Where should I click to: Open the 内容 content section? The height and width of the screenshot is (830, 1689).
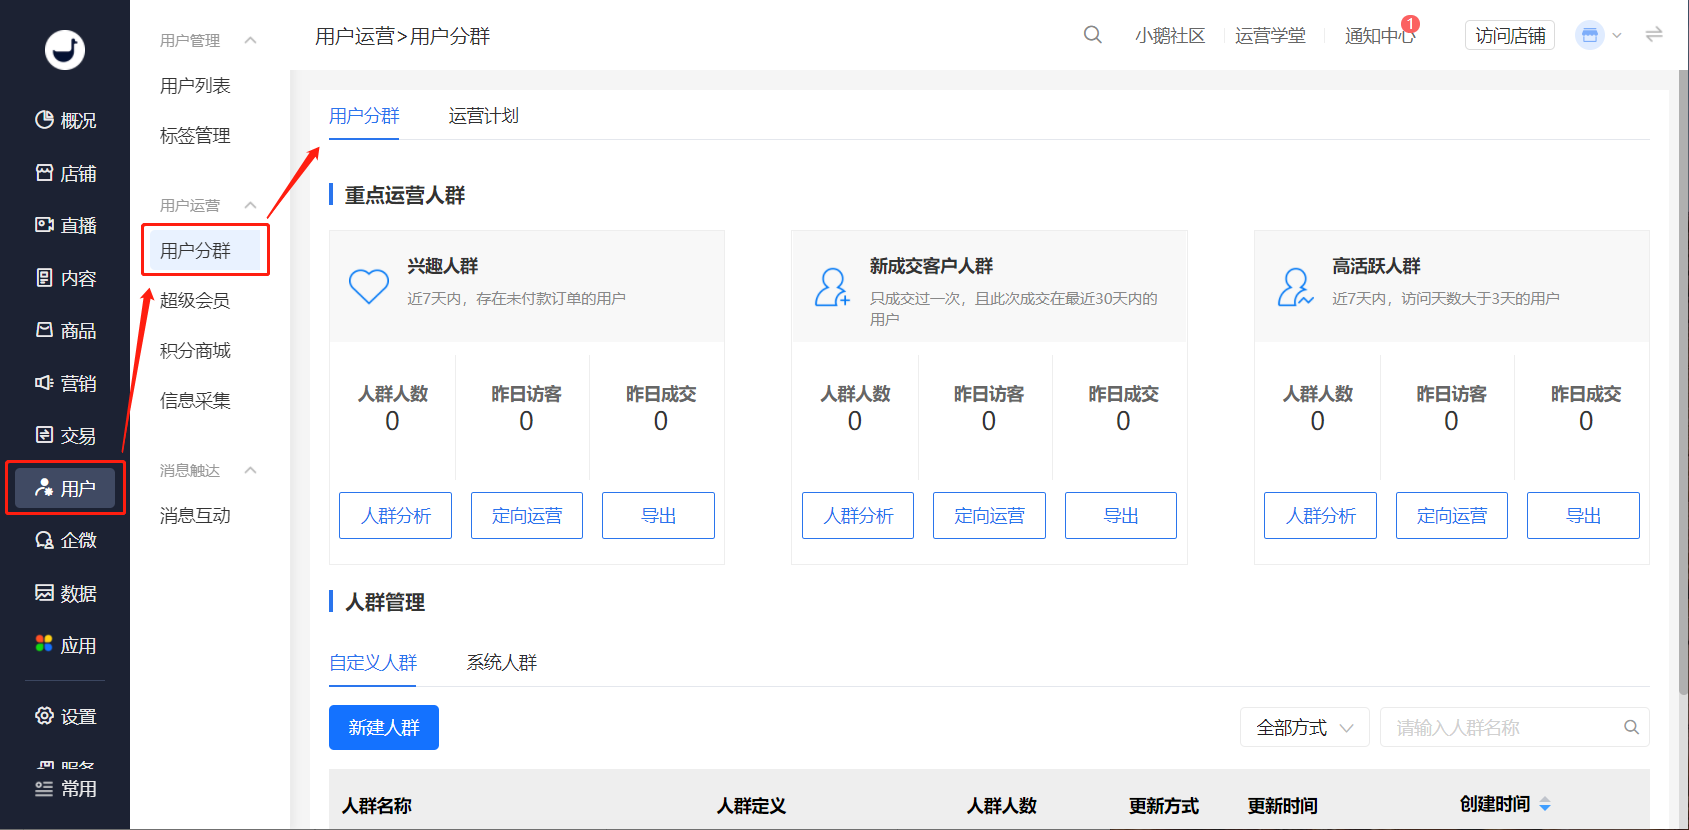point(65,278)
